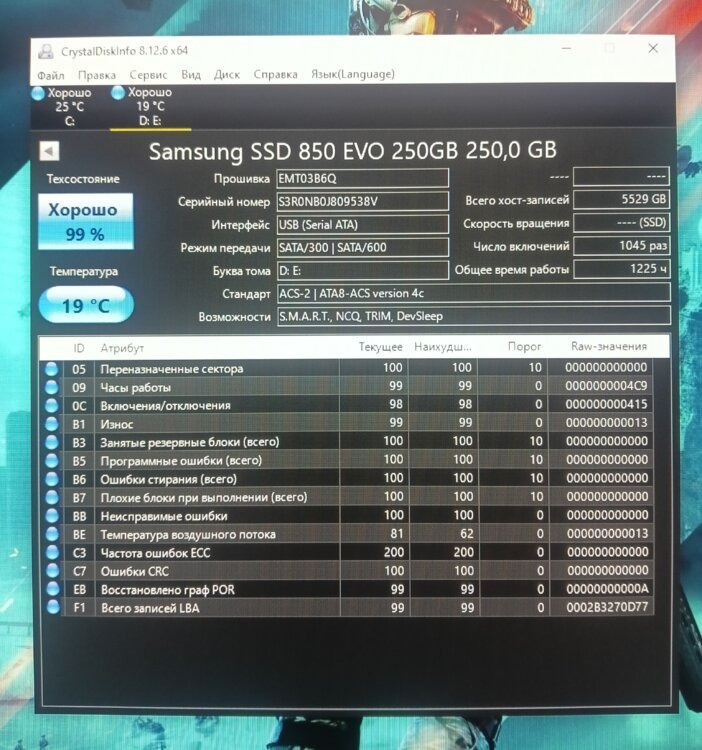
Task: Click the 19 °C temperature button
Action: [x=86, y=306]
